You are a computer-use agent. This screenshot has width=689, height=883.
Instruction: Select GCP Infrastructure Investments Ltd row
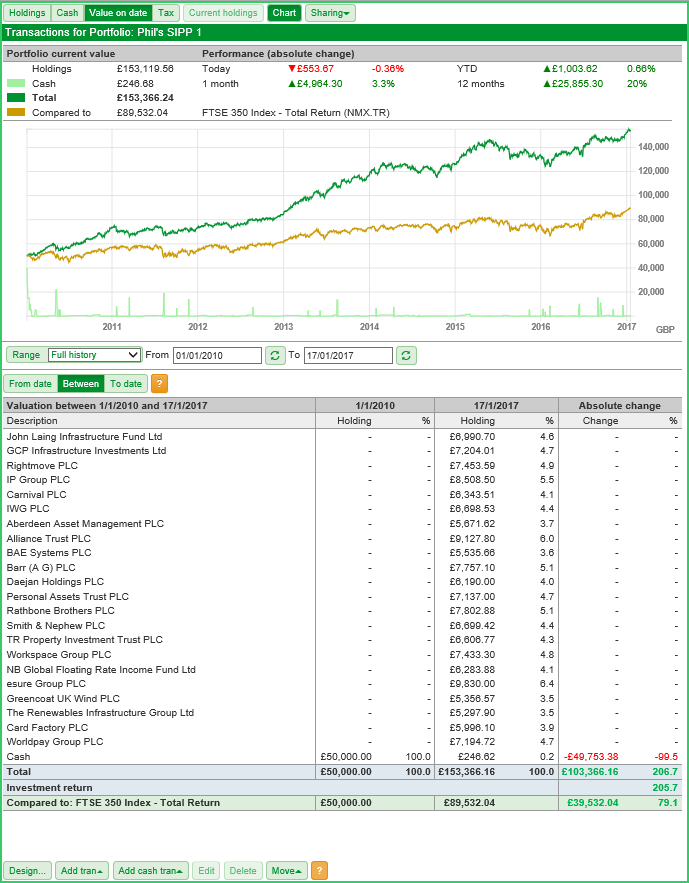[x=342, y=451]
